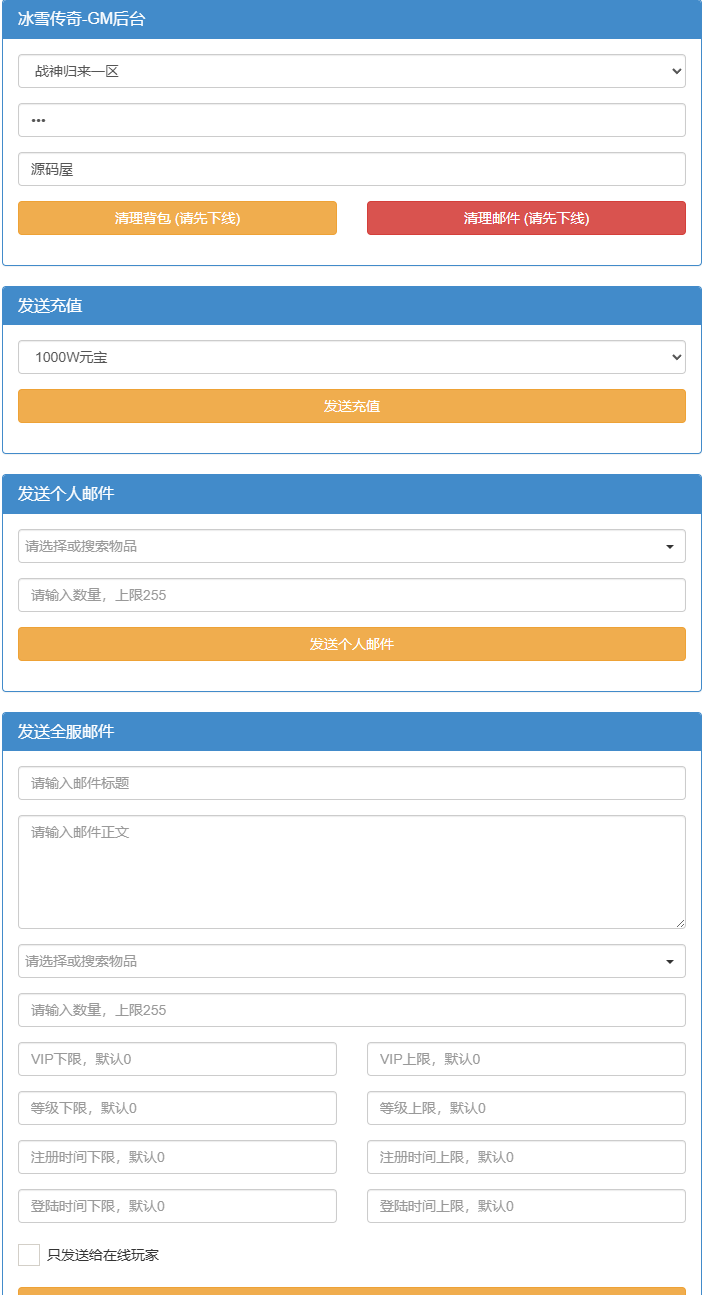
Task: Click the VIP上限 input field
Action: [526, 1059]
